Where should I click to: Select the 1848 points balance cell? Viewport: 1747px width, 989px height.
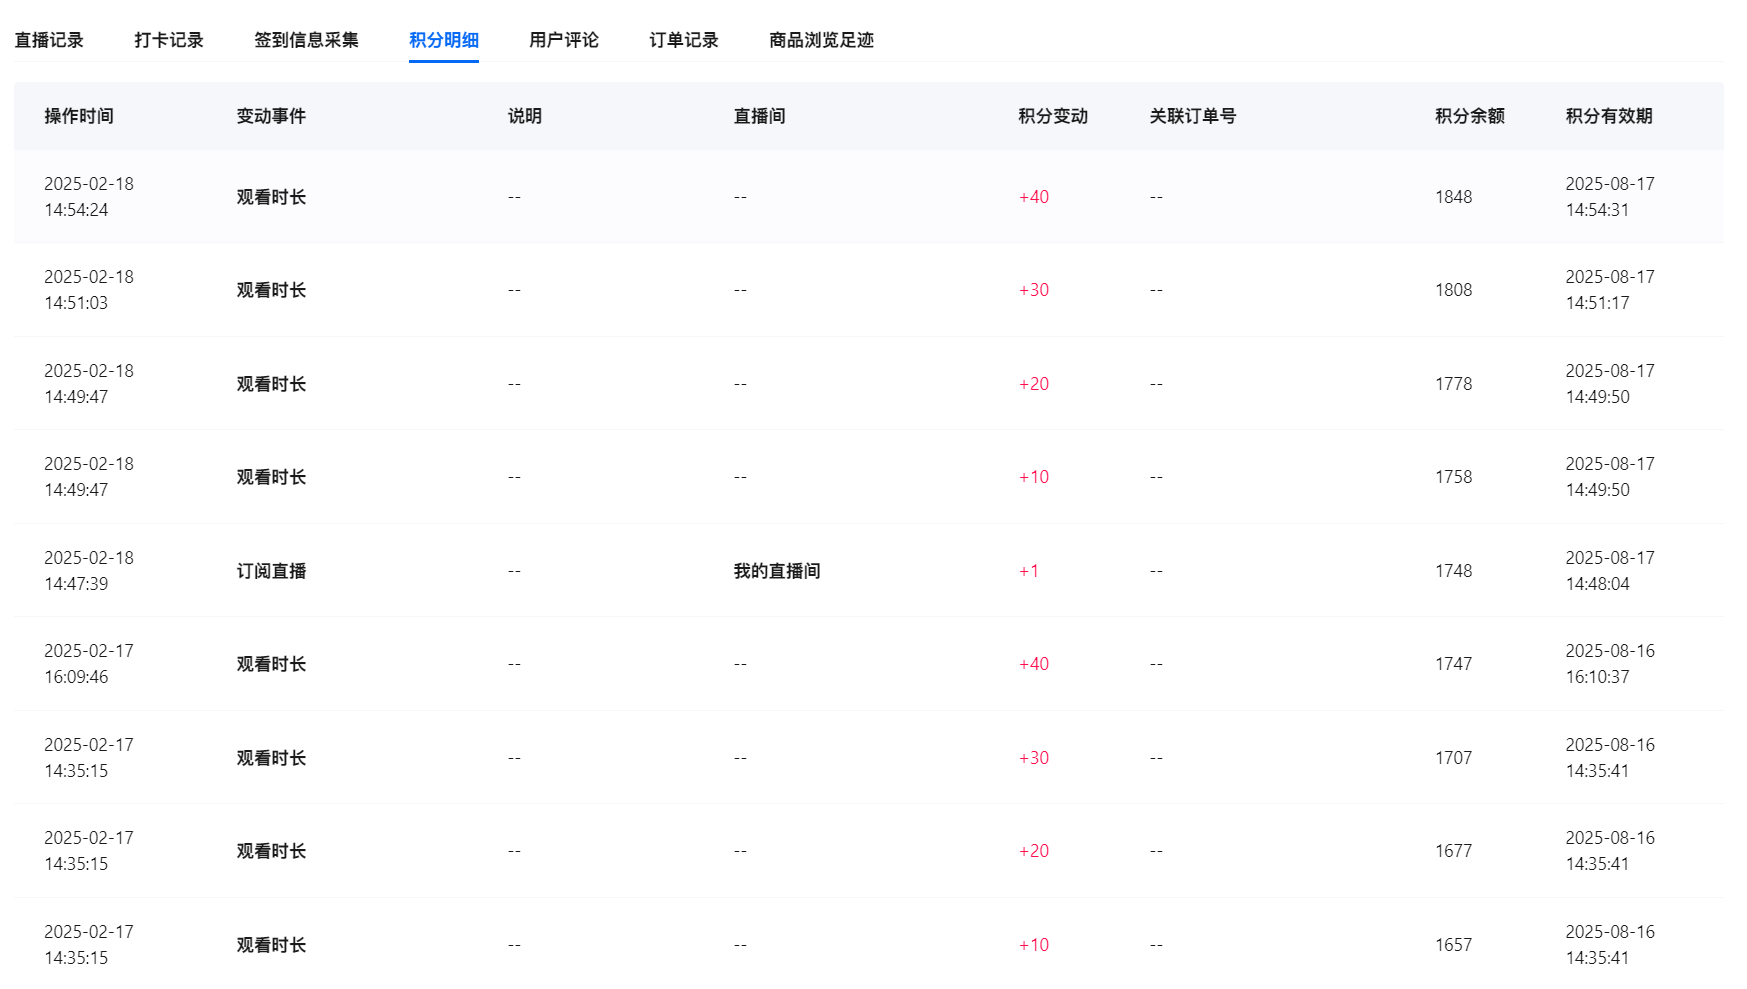point(1454,197)
